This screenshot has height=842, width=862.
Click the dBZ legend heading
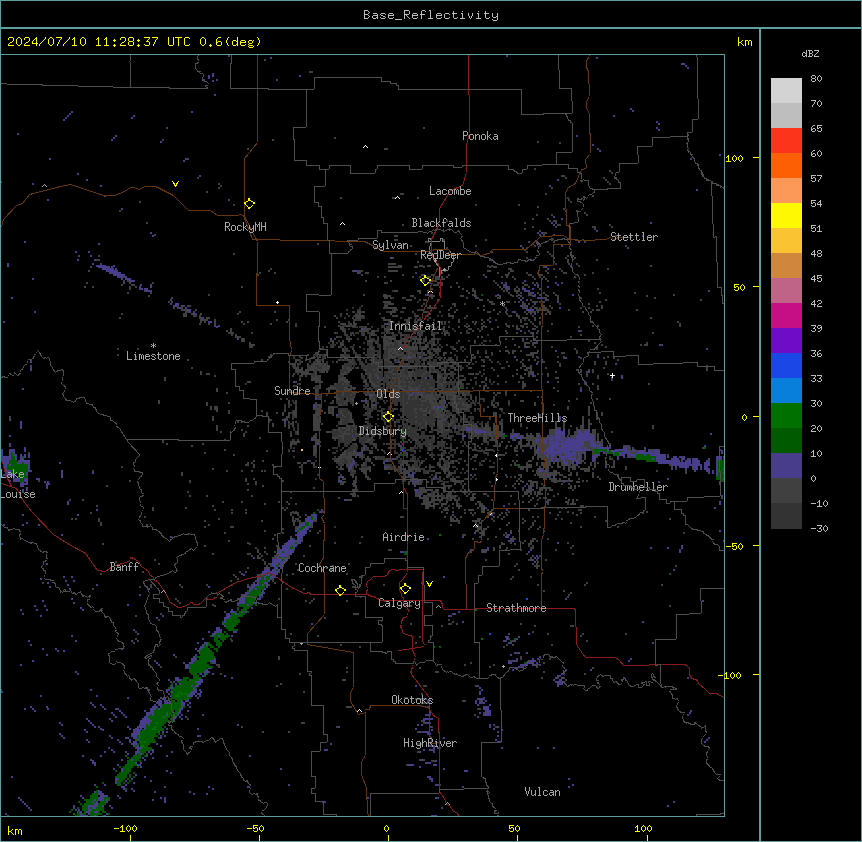pos(810,53)
